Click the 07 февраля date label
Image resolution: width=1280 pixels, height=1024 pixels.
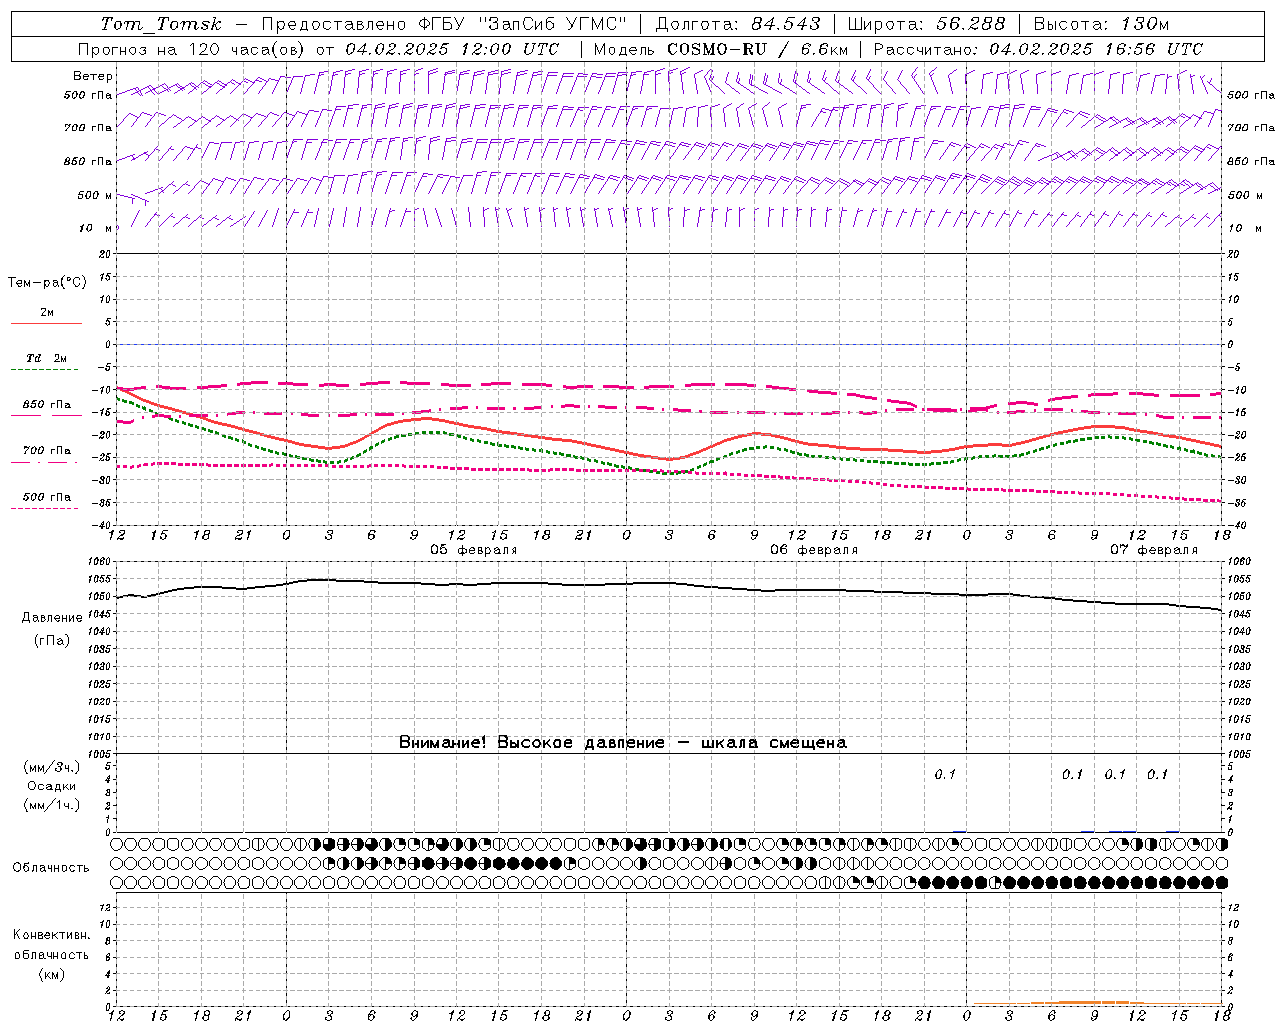pos(1154,550)
